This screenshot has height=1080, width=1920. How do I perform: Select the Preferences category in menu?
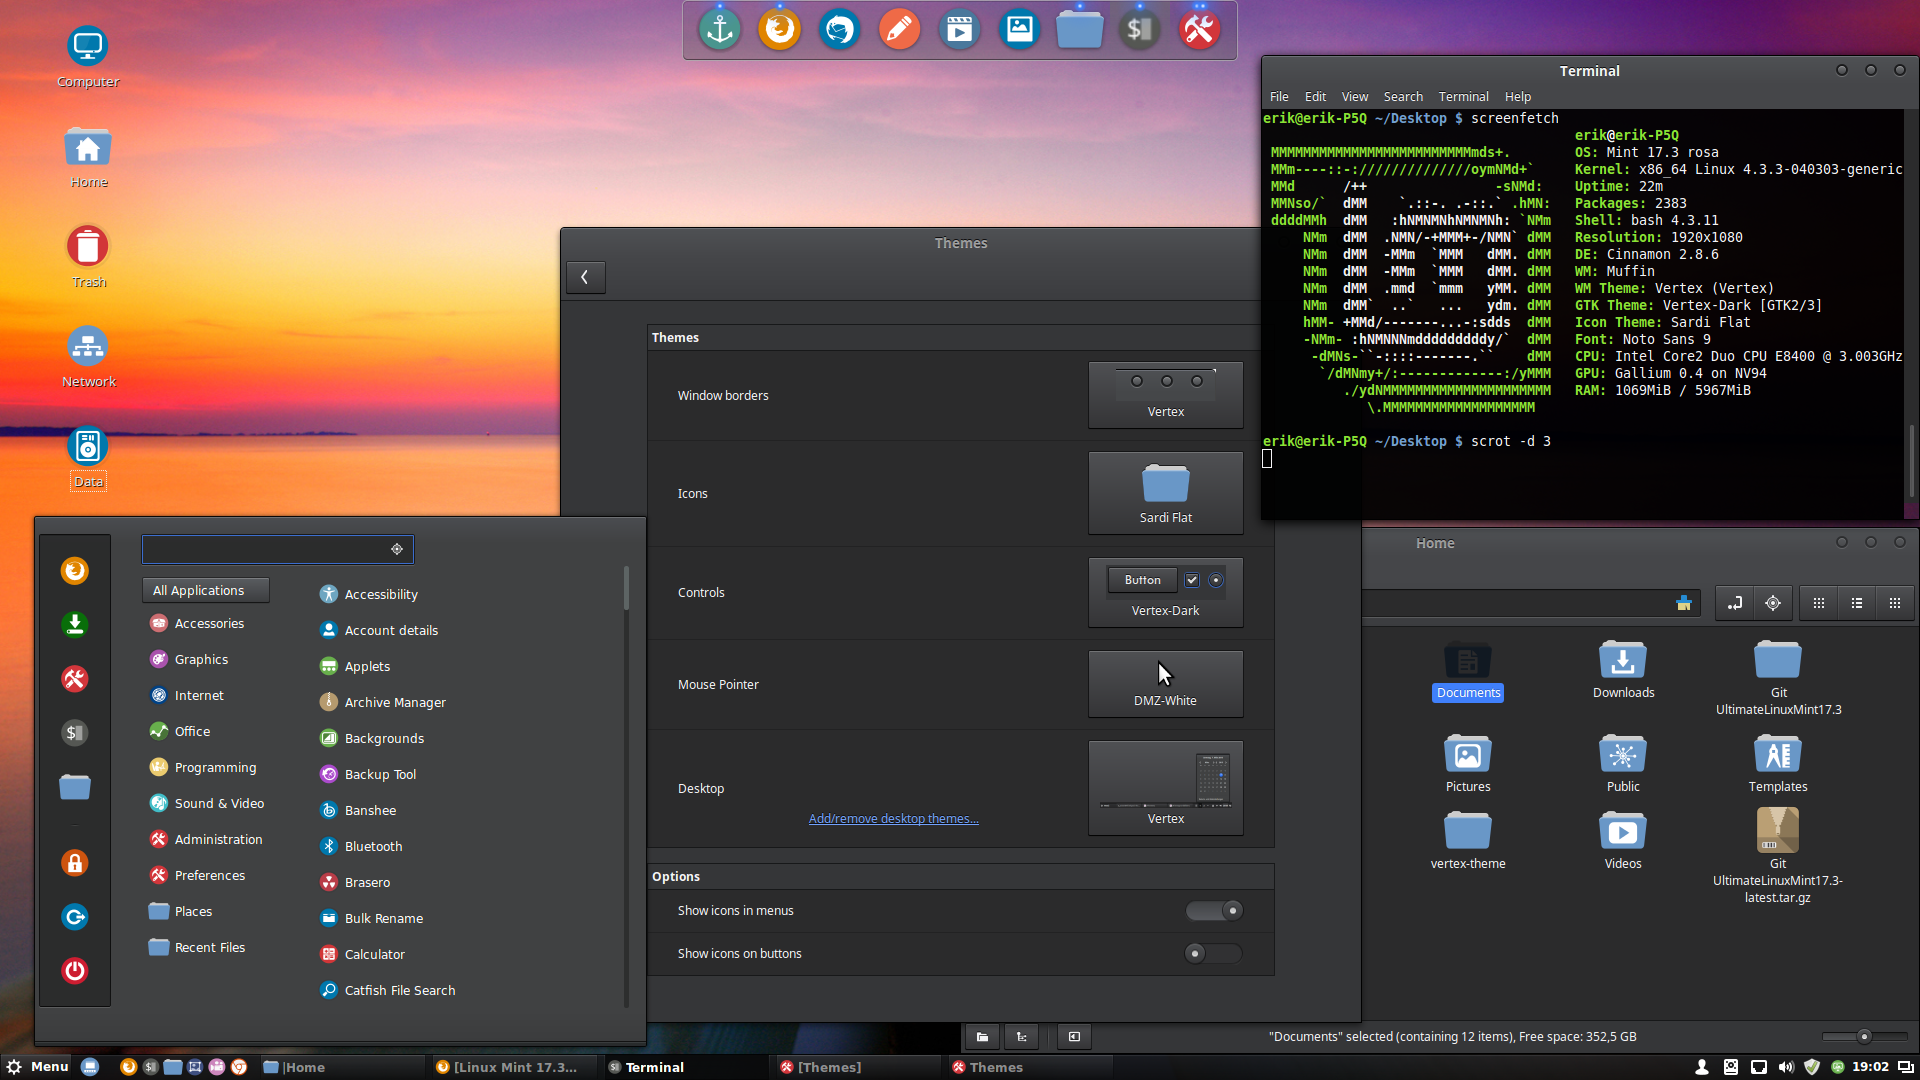(198, 876)
